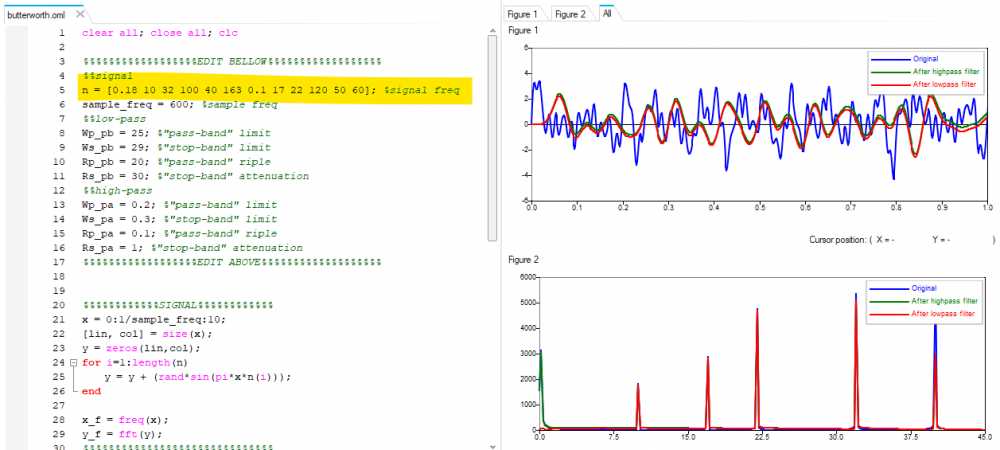Switch to the Figure 2 tab
1000x450 pixels.
click(x=570, y=14)
